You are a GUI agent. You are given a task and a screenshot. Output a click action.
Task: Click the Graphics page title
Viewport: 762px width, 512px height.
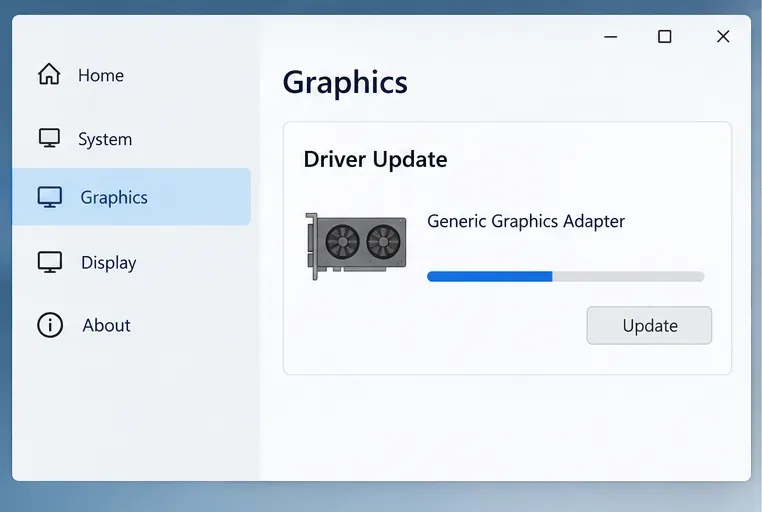coord(345,83)
